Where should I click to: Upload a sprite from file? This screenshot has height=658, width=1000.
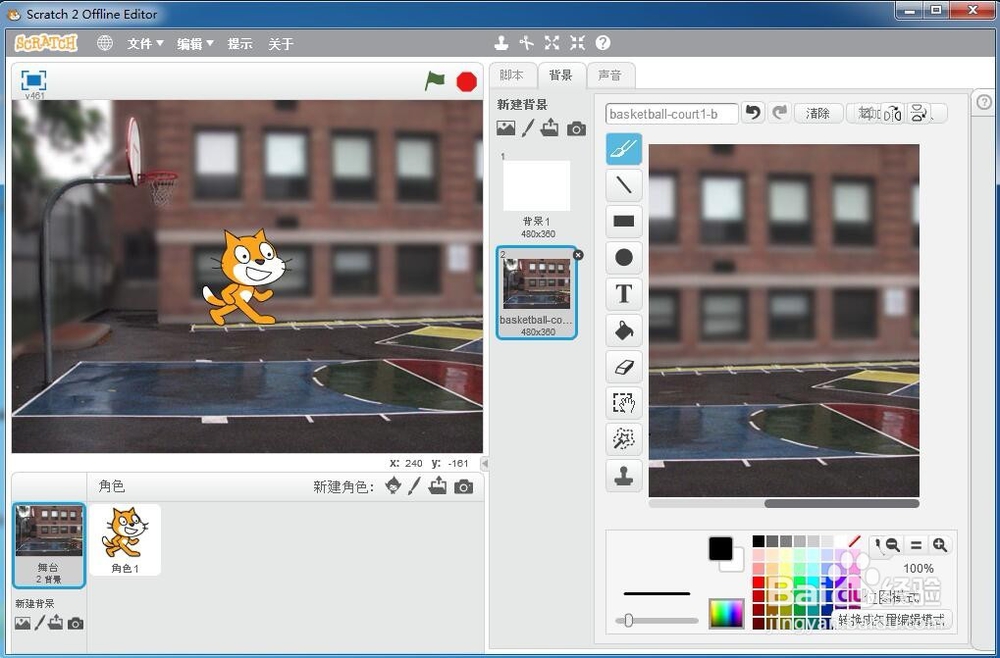click(x=438, y=486)
